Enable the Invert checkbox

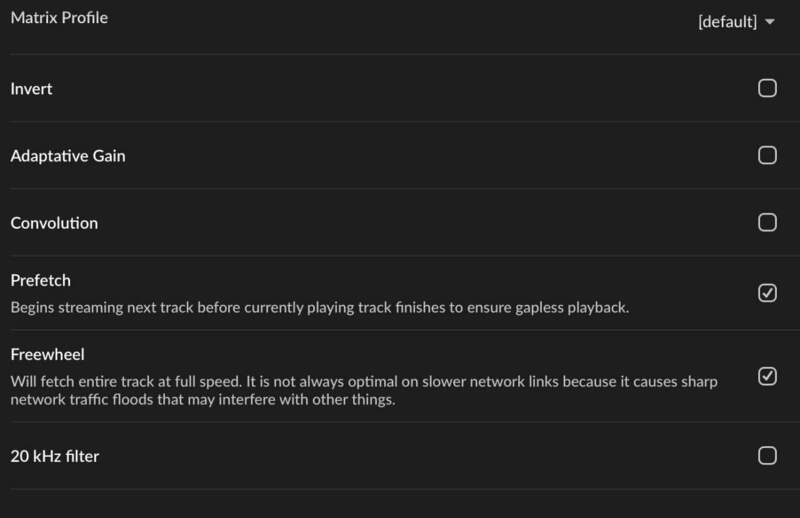point(767,89)
